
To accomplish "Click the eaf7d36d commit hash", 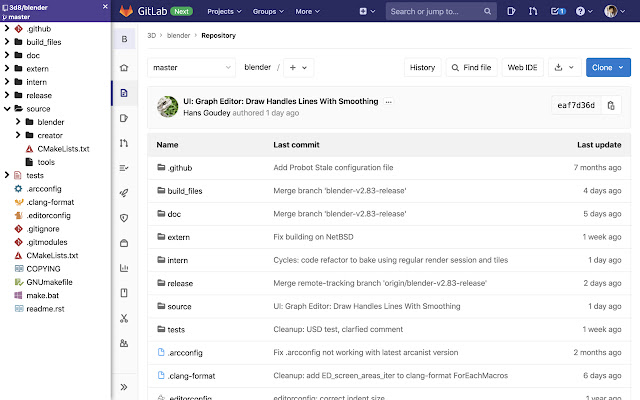I will [x=576, y=105].
